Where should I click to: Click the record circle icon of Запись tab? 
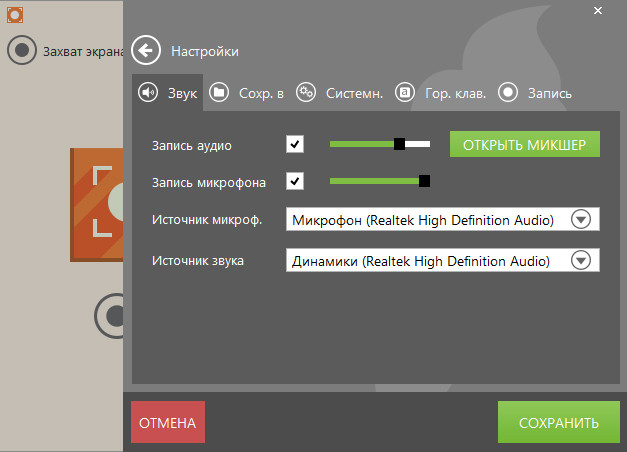click(508, 93)
